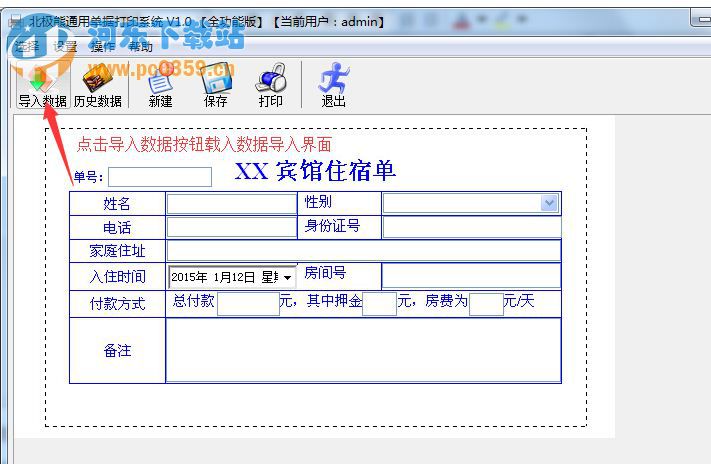Click the 家庭住址 home address field
711x464 pixels.
pyautogui.click(x=364, y=250)
